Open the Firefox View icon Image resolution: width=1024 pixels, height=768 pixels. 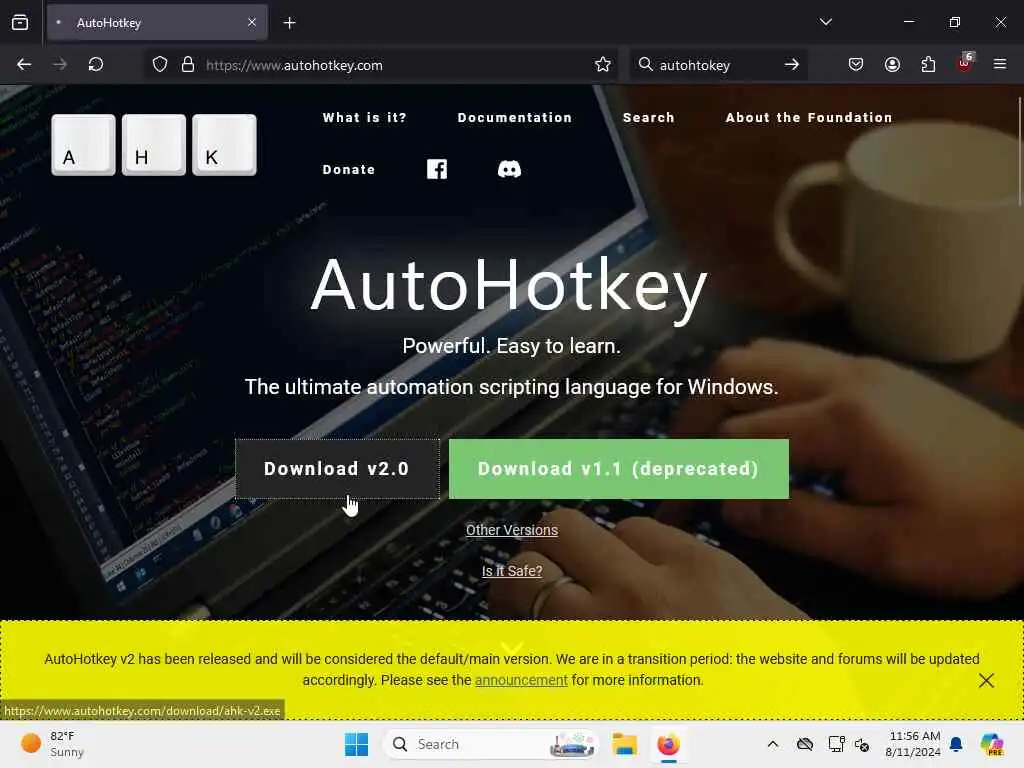point(20,22)
